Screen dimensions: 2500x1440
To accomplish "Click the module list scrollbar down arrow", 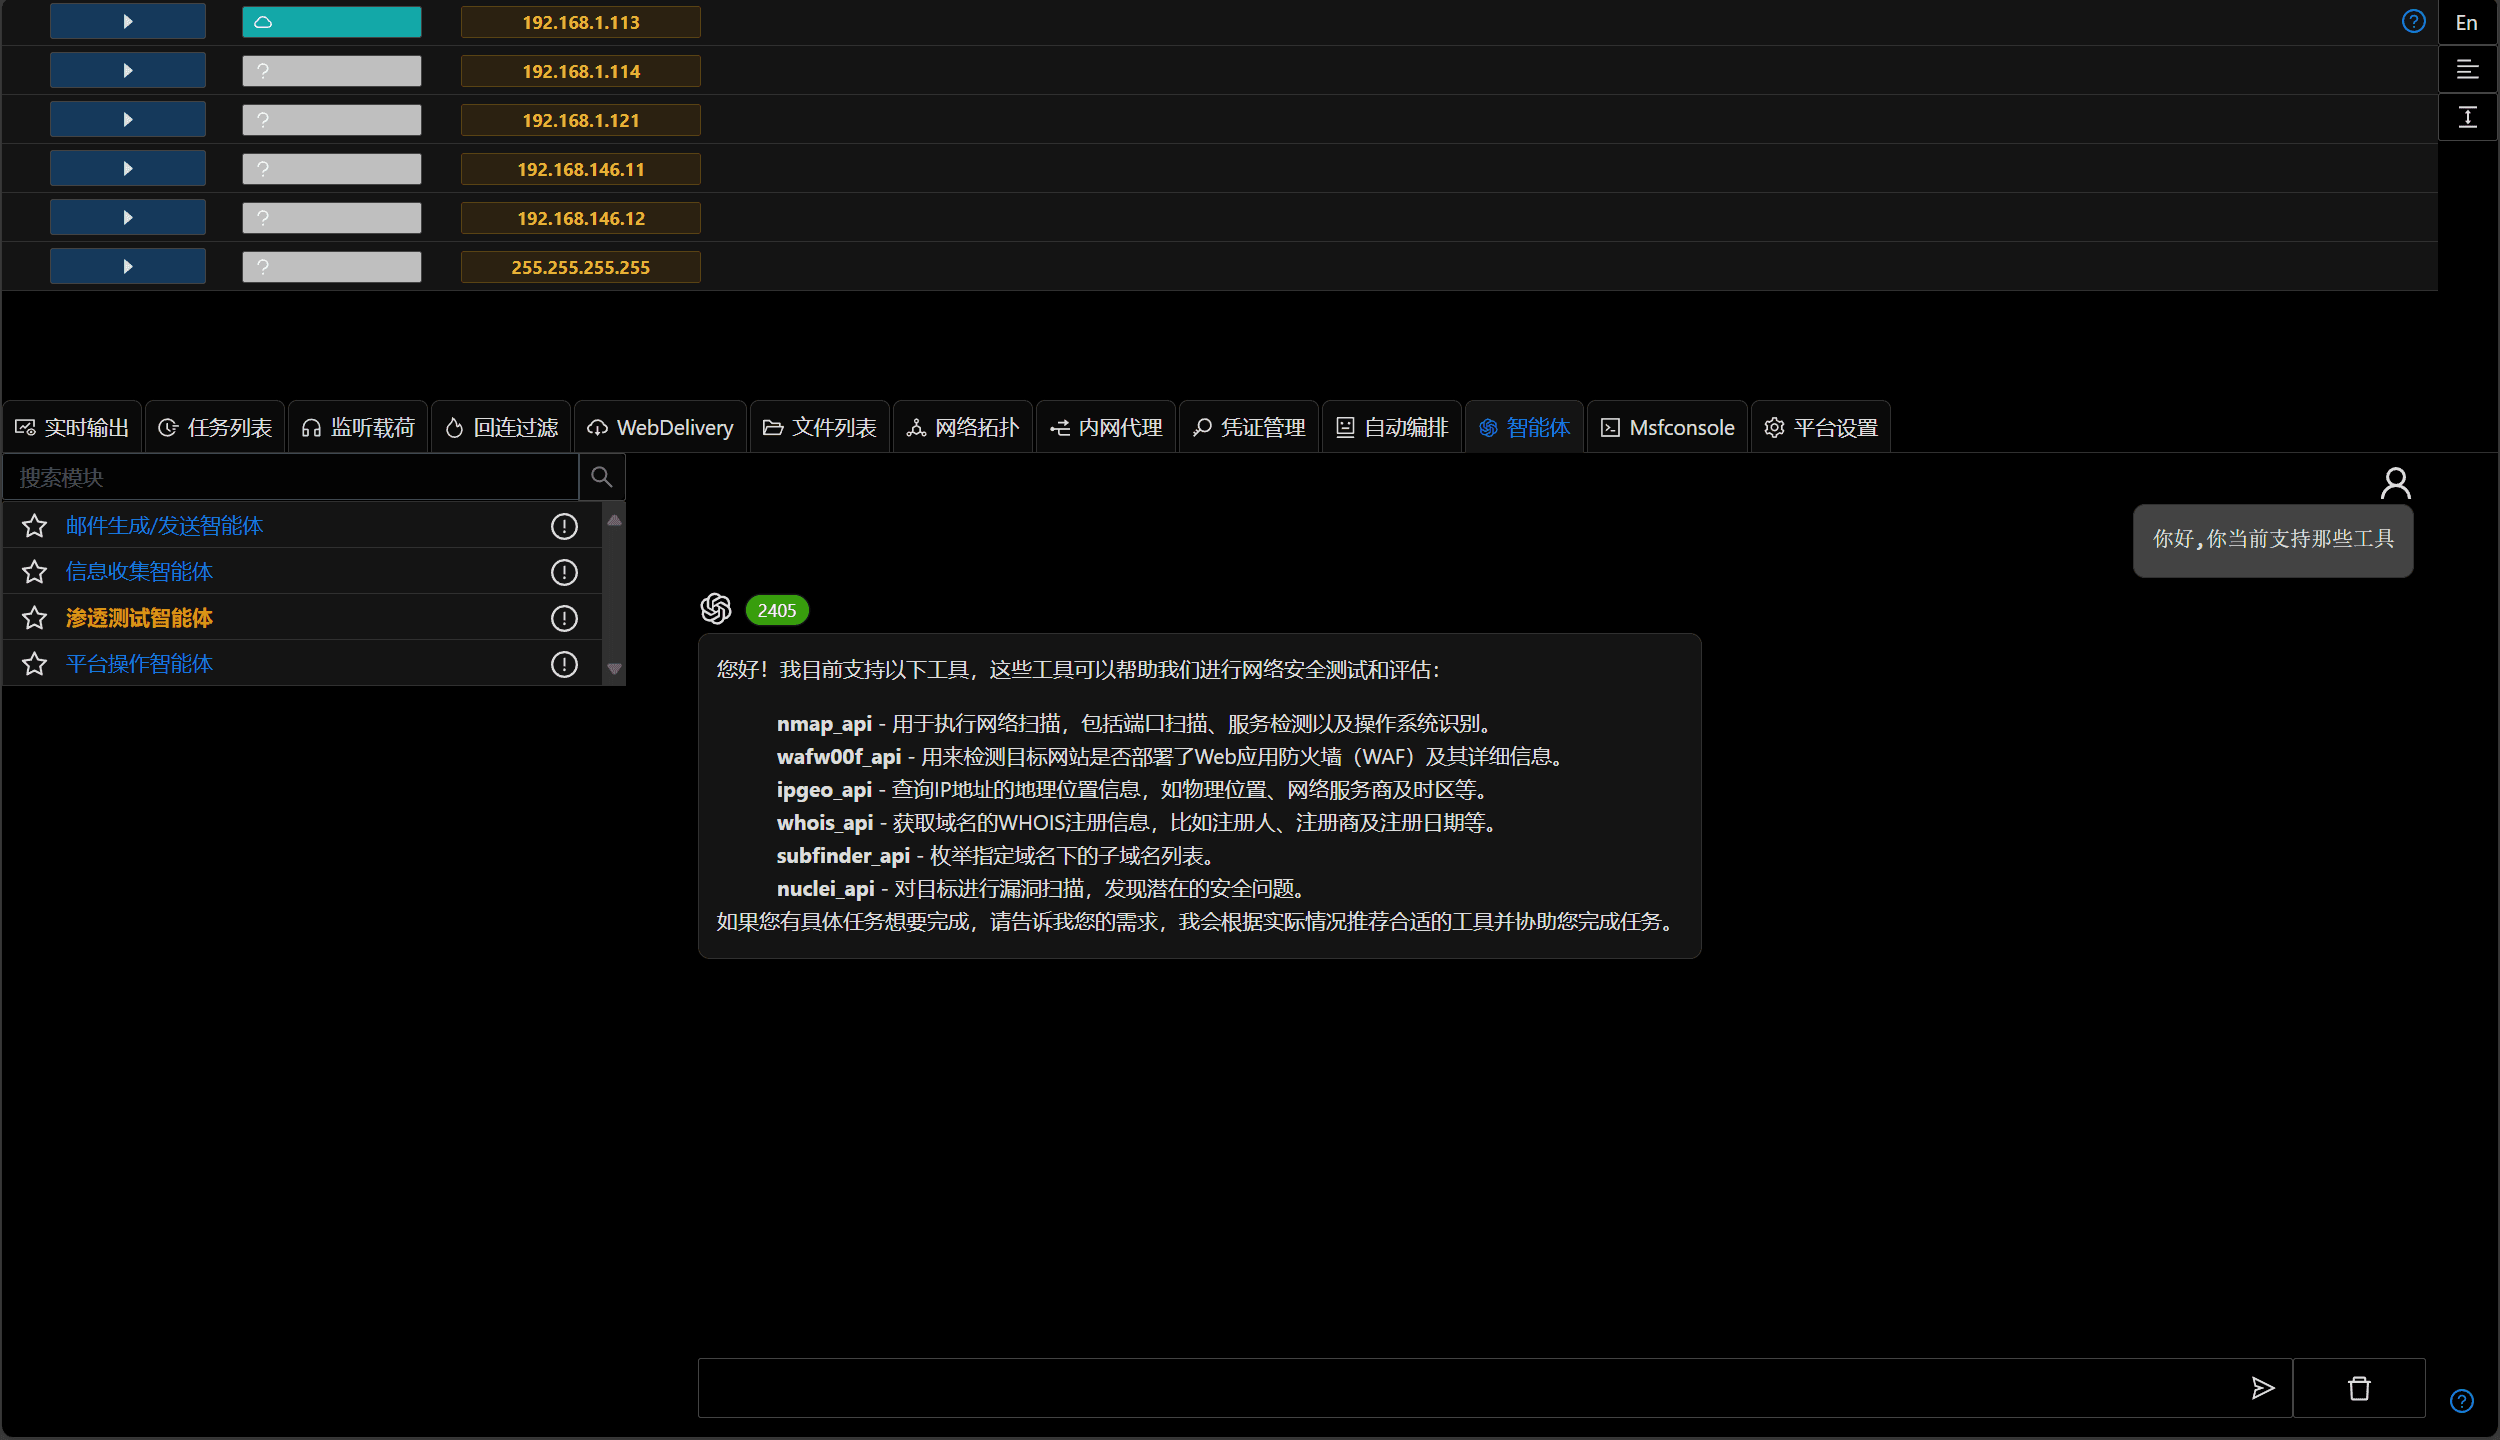I will [614, 669].
